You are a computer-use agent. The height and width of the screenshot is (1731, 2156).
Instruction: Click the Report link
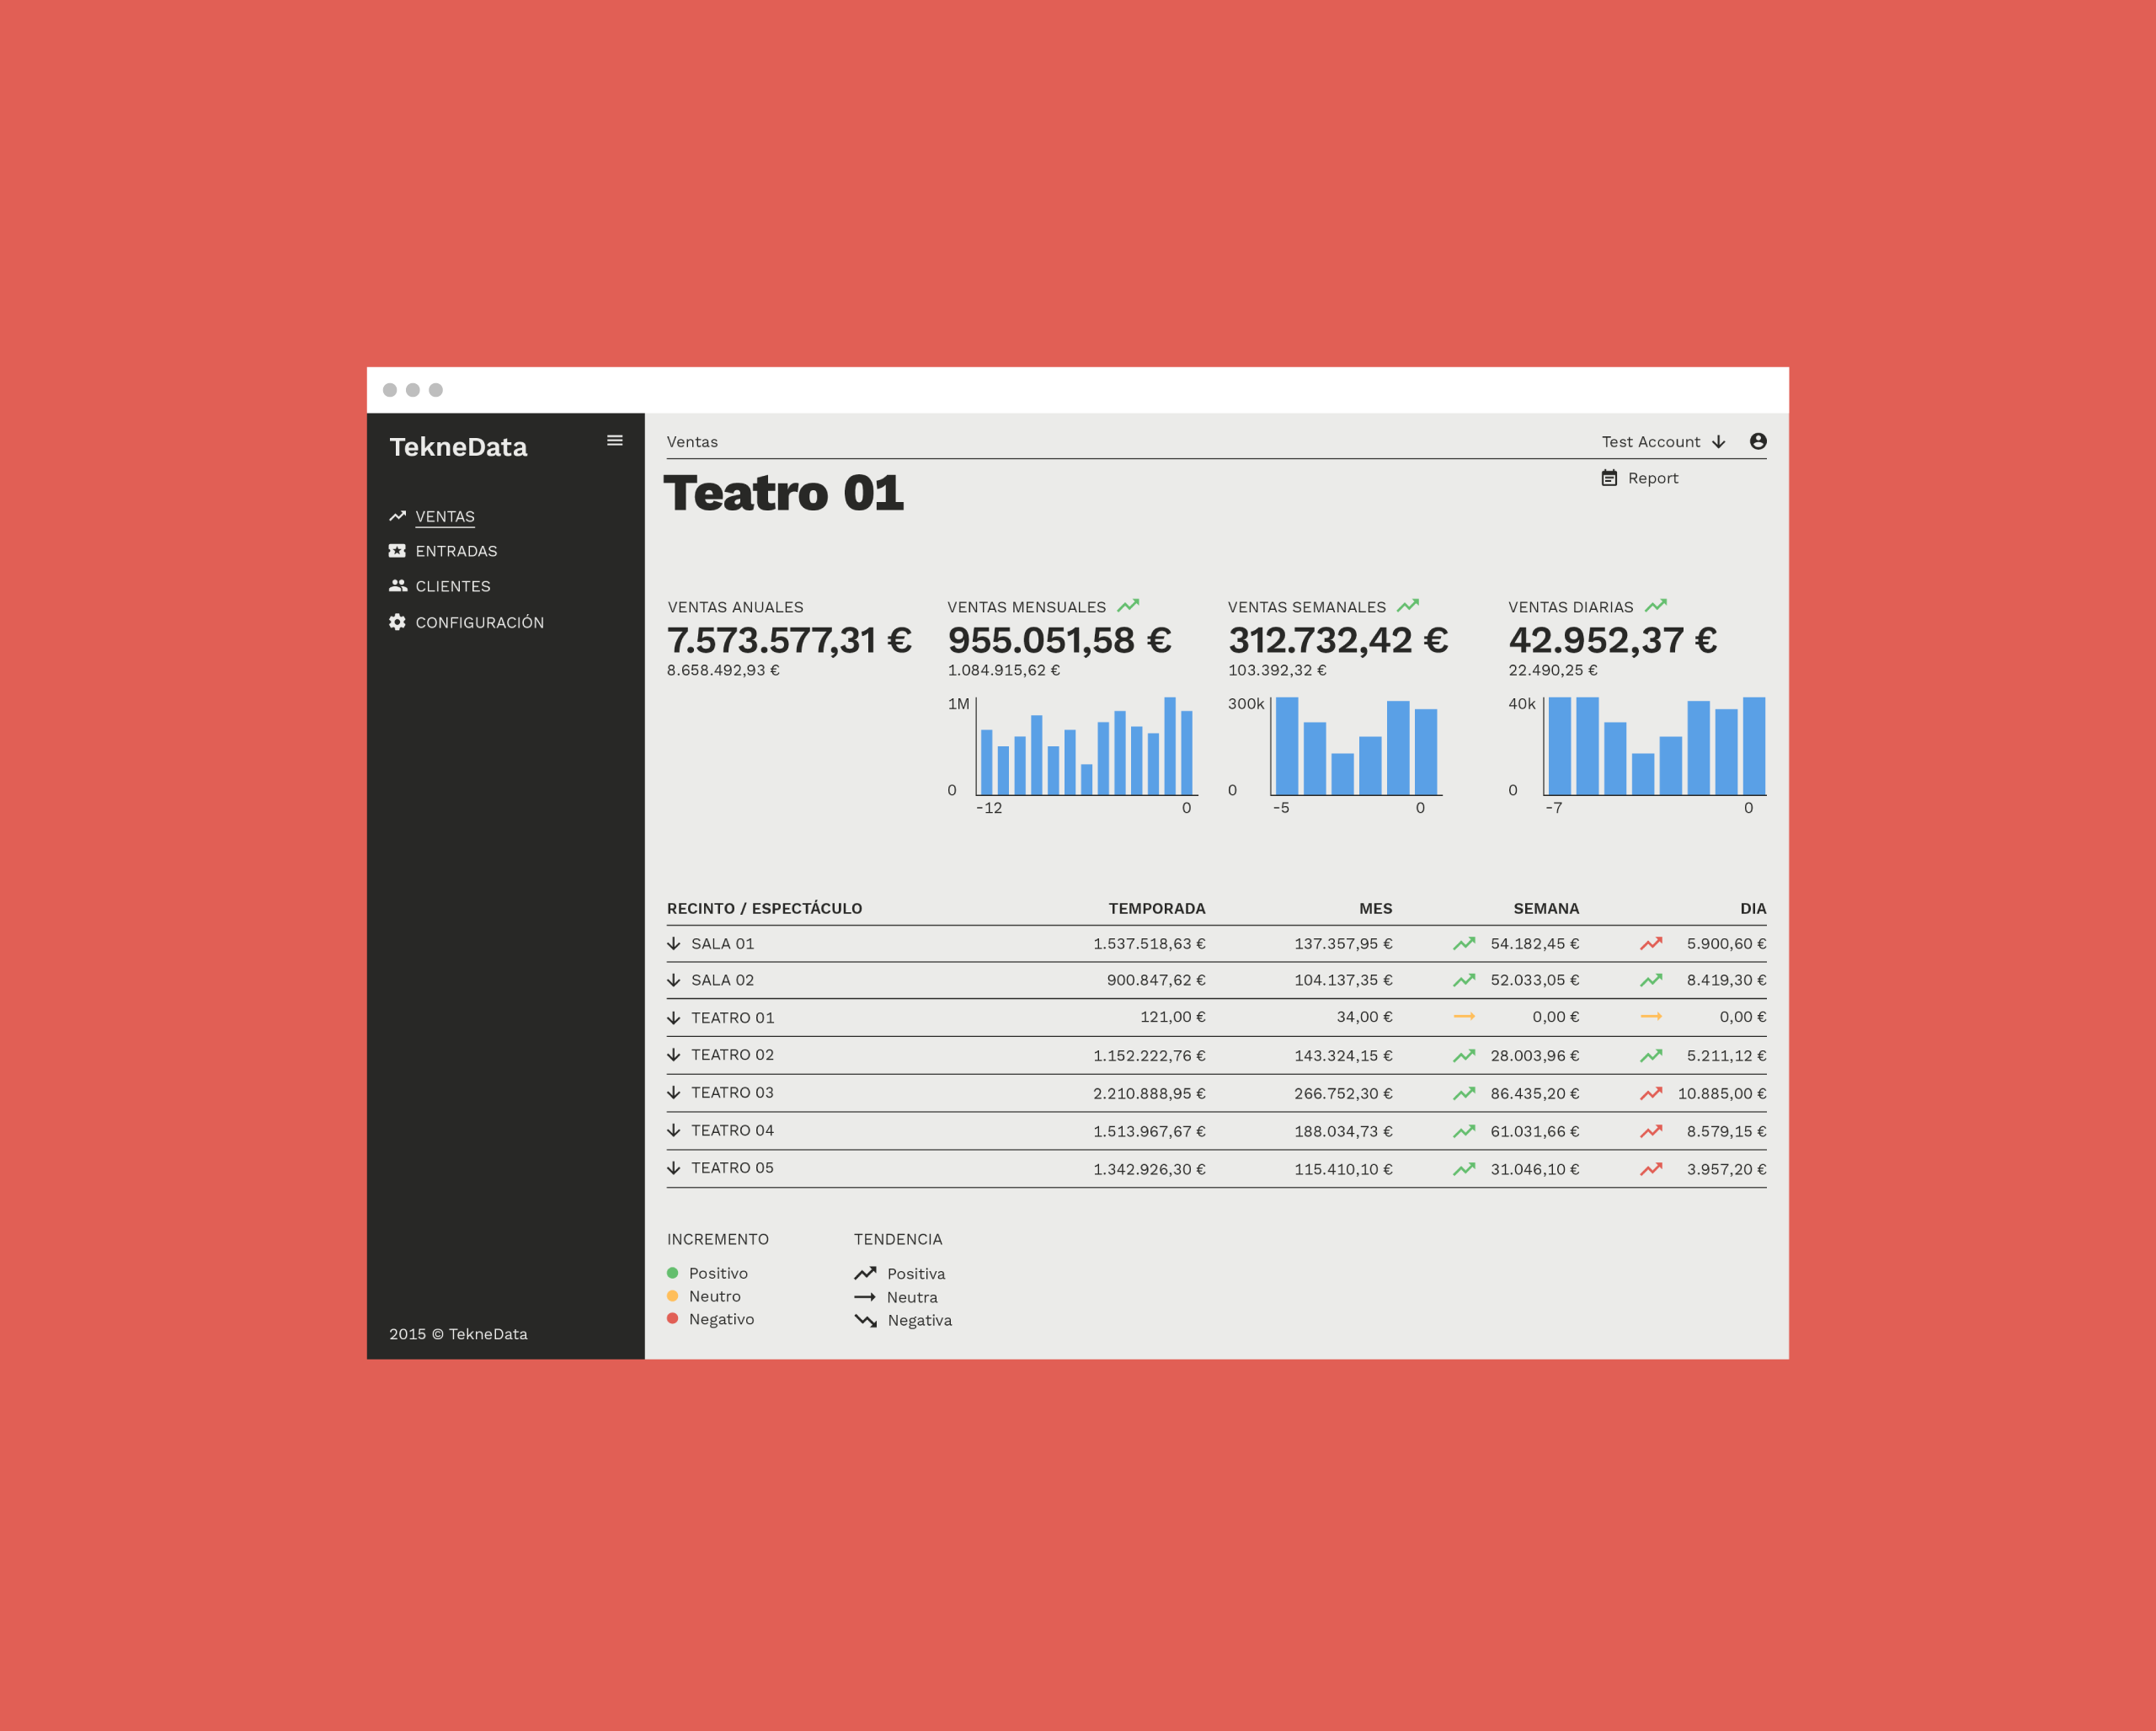point(1652,478)
